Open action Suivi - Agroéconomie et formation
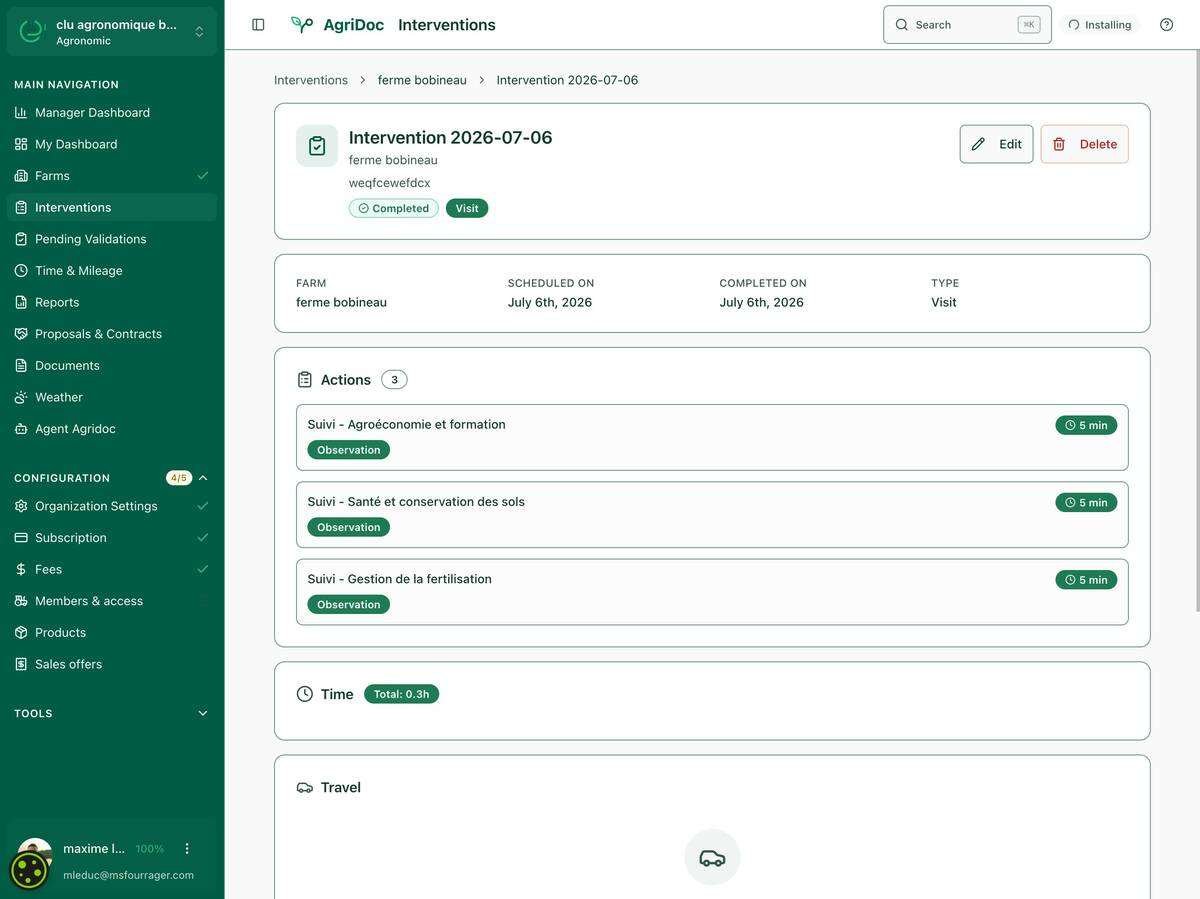The image size is (1200, 899). tap(712, 437)
